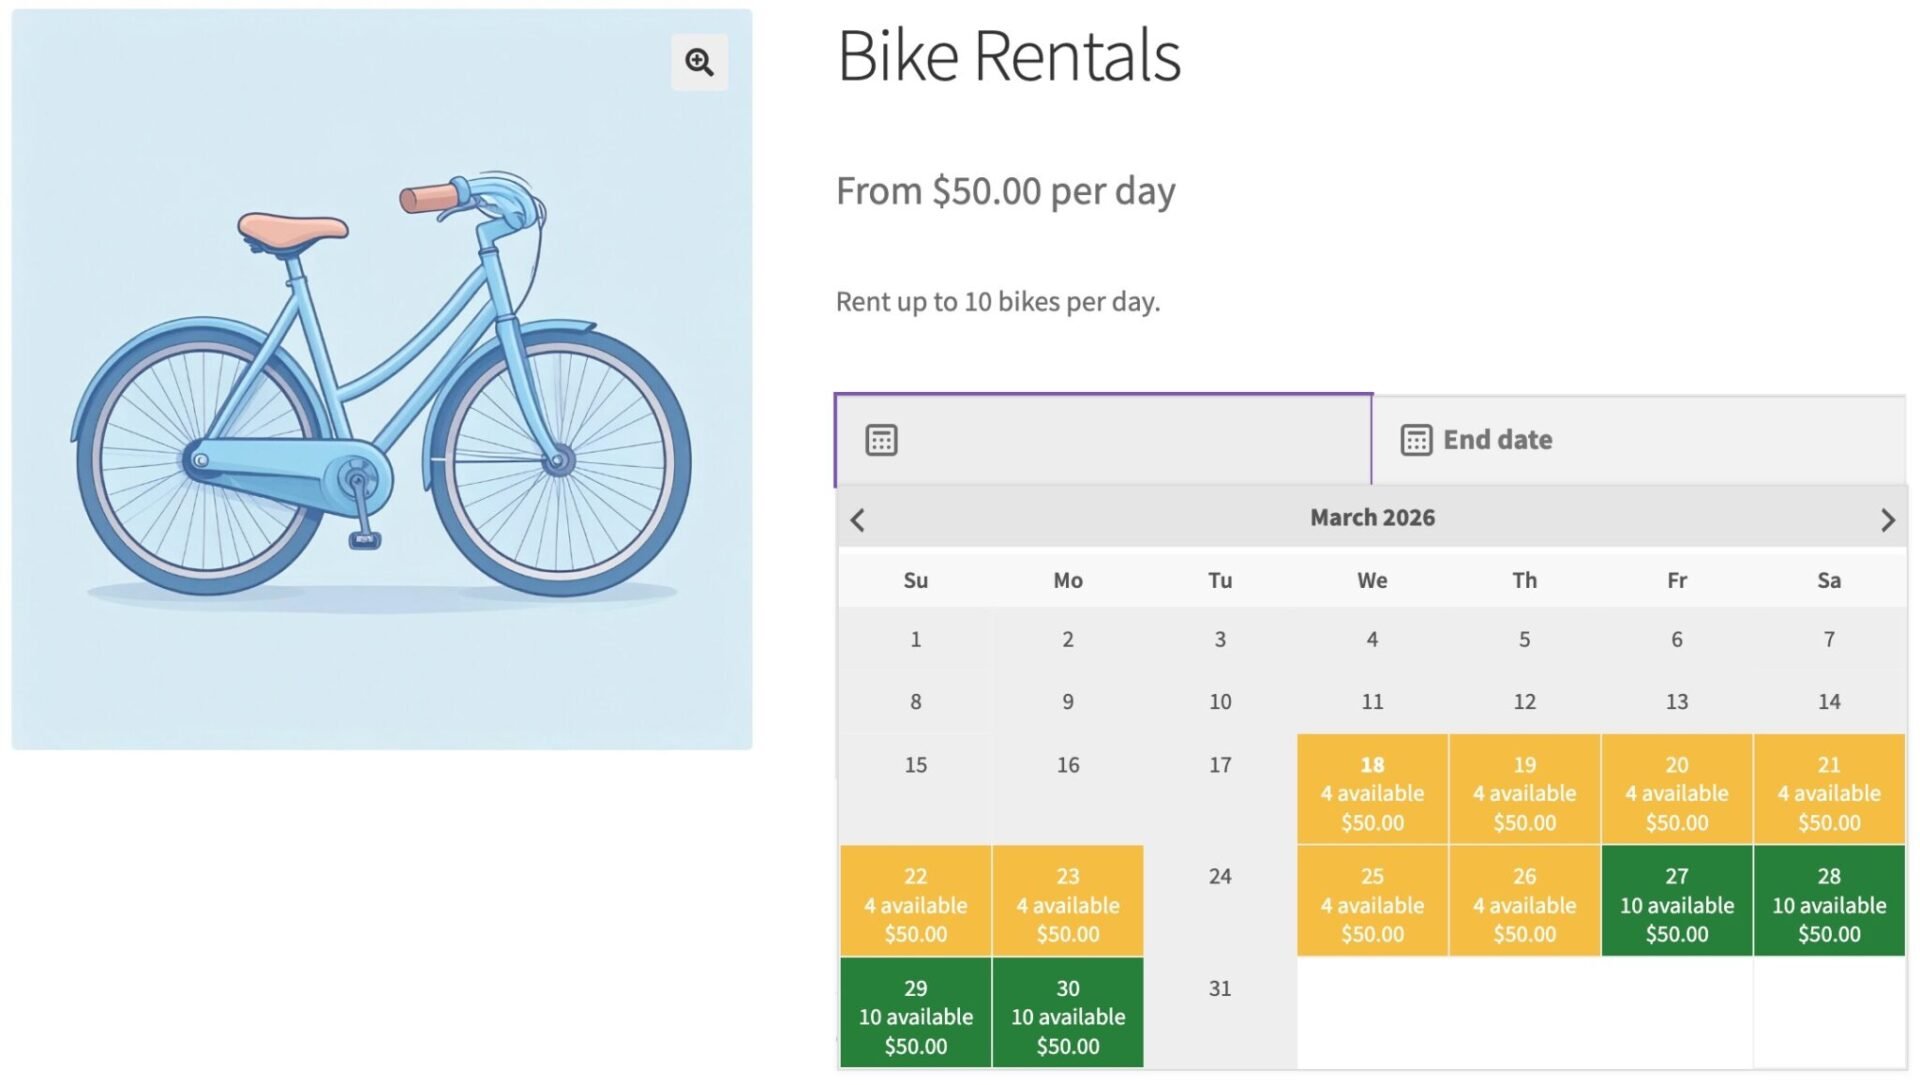Open the product image zoom magnifier
Screen dimensions: 1920x1085
tap(698, 62)
